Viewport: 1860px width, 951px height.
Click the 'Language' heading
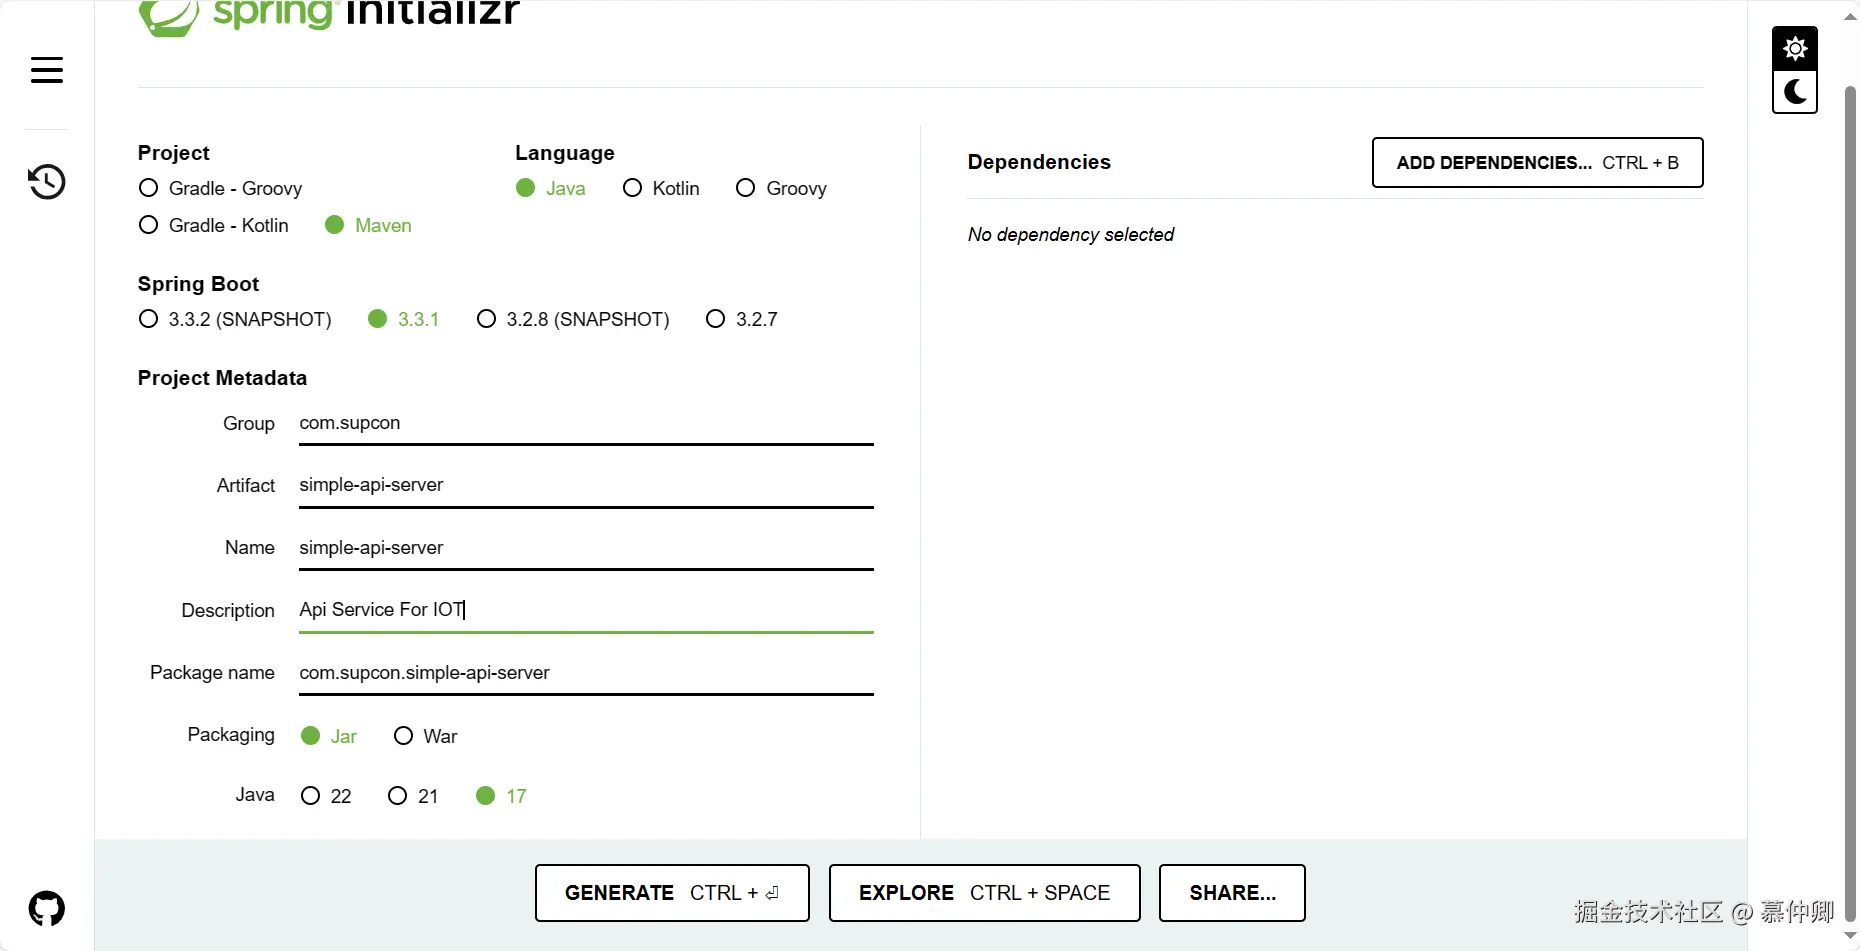[x=565, y=153]
